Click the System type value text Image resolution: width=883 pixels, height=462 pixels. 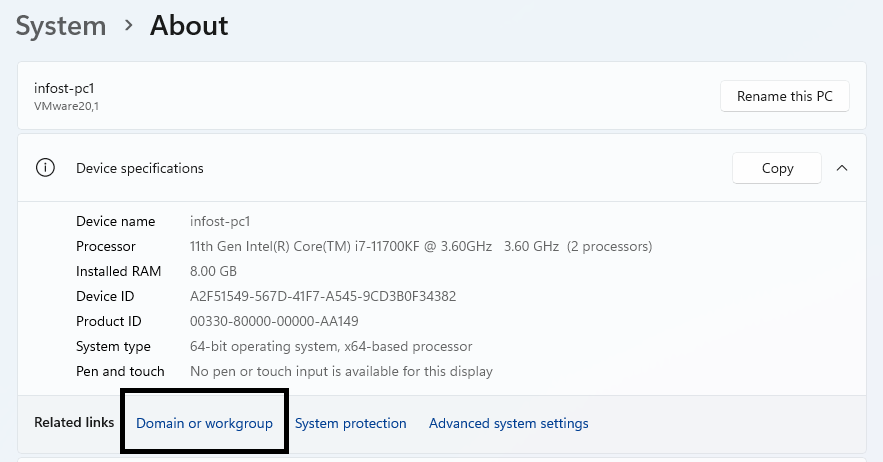pyautogui.click(x=331, y=346)
